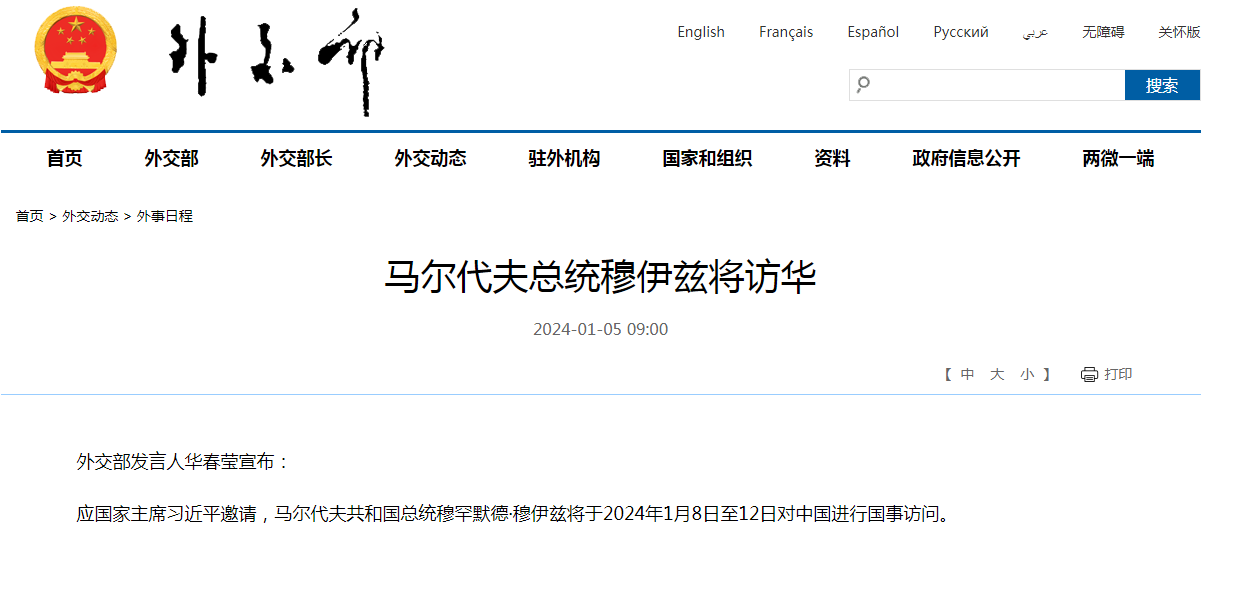This screenshot has height=594, width=1240.
Task: Set font size to 小
Action: (1027, 375)
